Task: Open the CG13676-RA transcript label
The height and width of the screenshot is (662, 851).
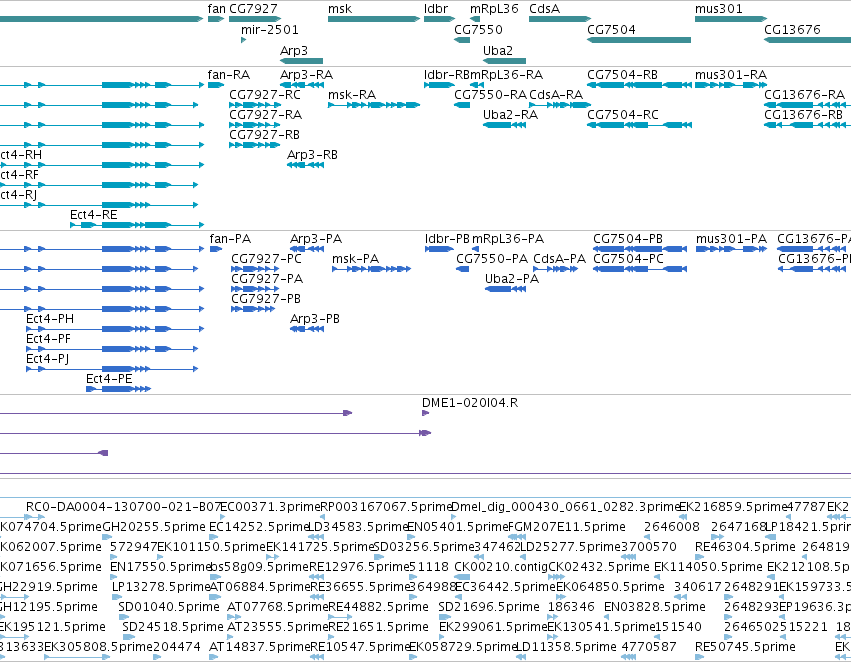Action: [x=804, y=95]
